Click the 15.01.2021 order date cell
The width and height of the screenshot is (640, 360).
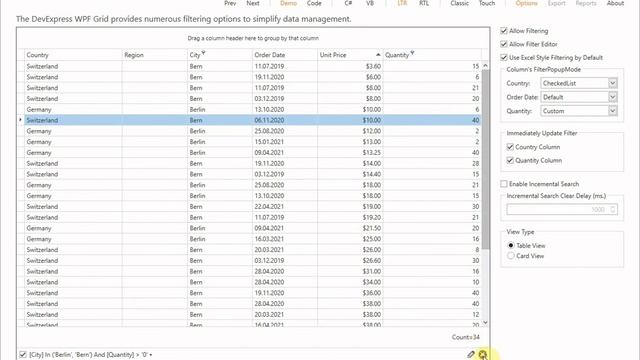pyautogui.click(x=285, y=142)
